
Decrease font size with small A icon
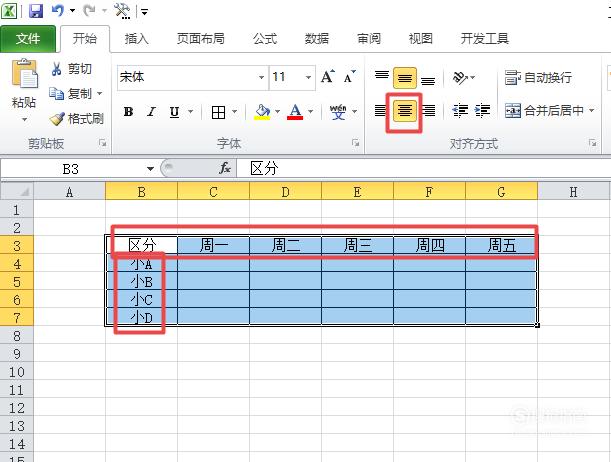(x=350, y=77)
